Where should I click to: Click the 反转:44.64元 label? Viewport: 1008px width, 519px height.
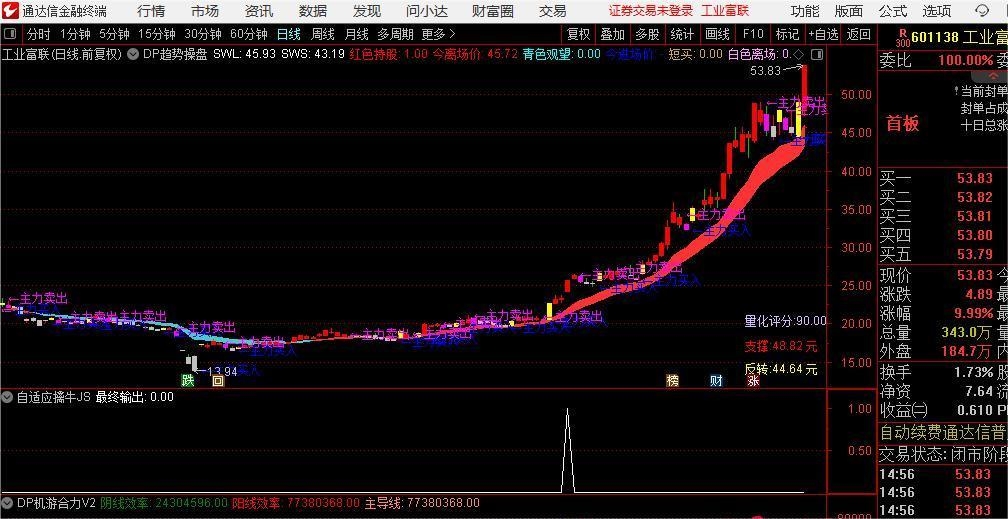(x=781, y=370)
